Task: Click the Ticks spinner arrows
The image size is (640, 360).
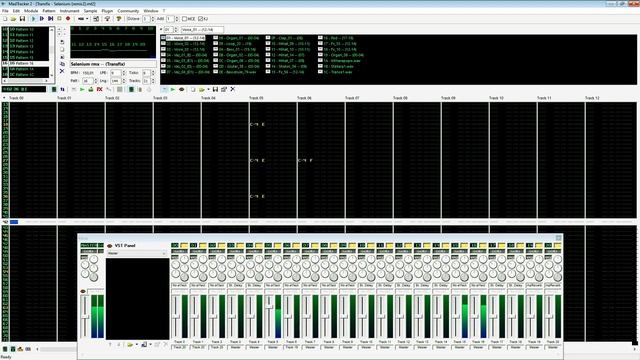Action: click(153, 73)
